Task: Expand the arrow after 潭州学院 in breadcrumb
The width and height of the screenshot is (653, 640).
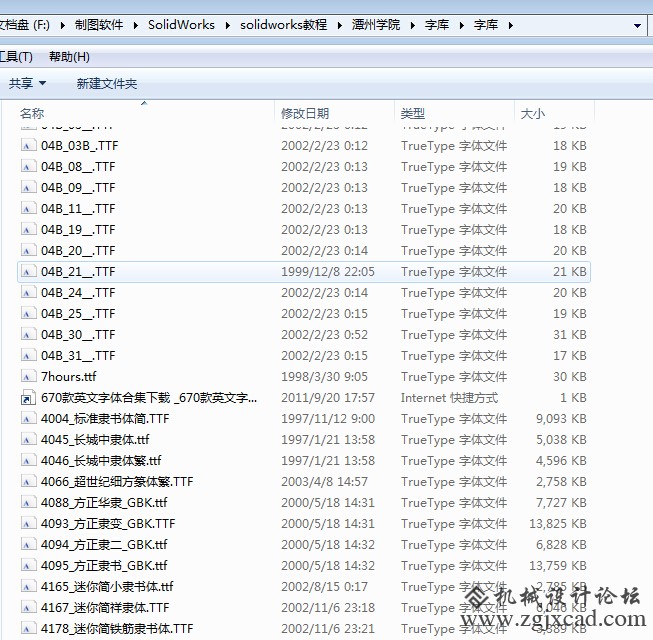Action: pos(412,25)
